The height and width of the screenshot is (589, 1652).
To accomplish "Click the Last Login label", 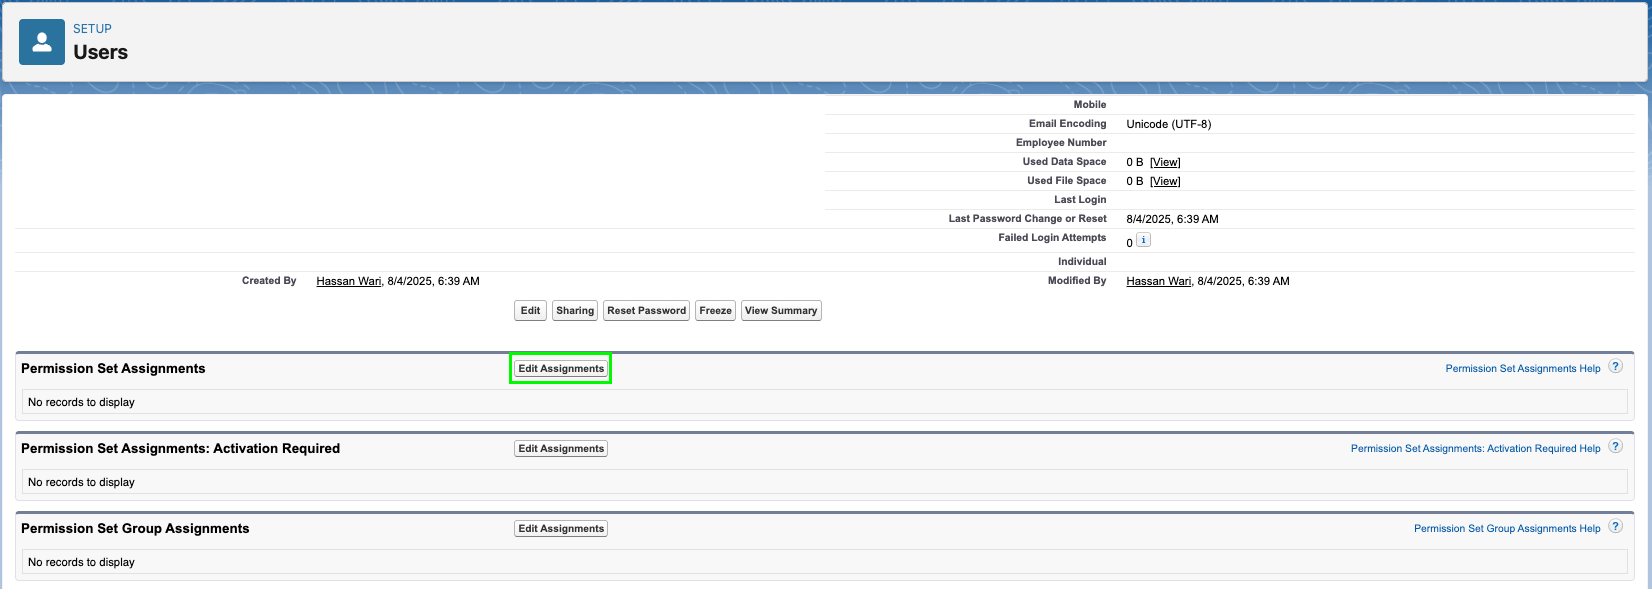I will 1080,200.
